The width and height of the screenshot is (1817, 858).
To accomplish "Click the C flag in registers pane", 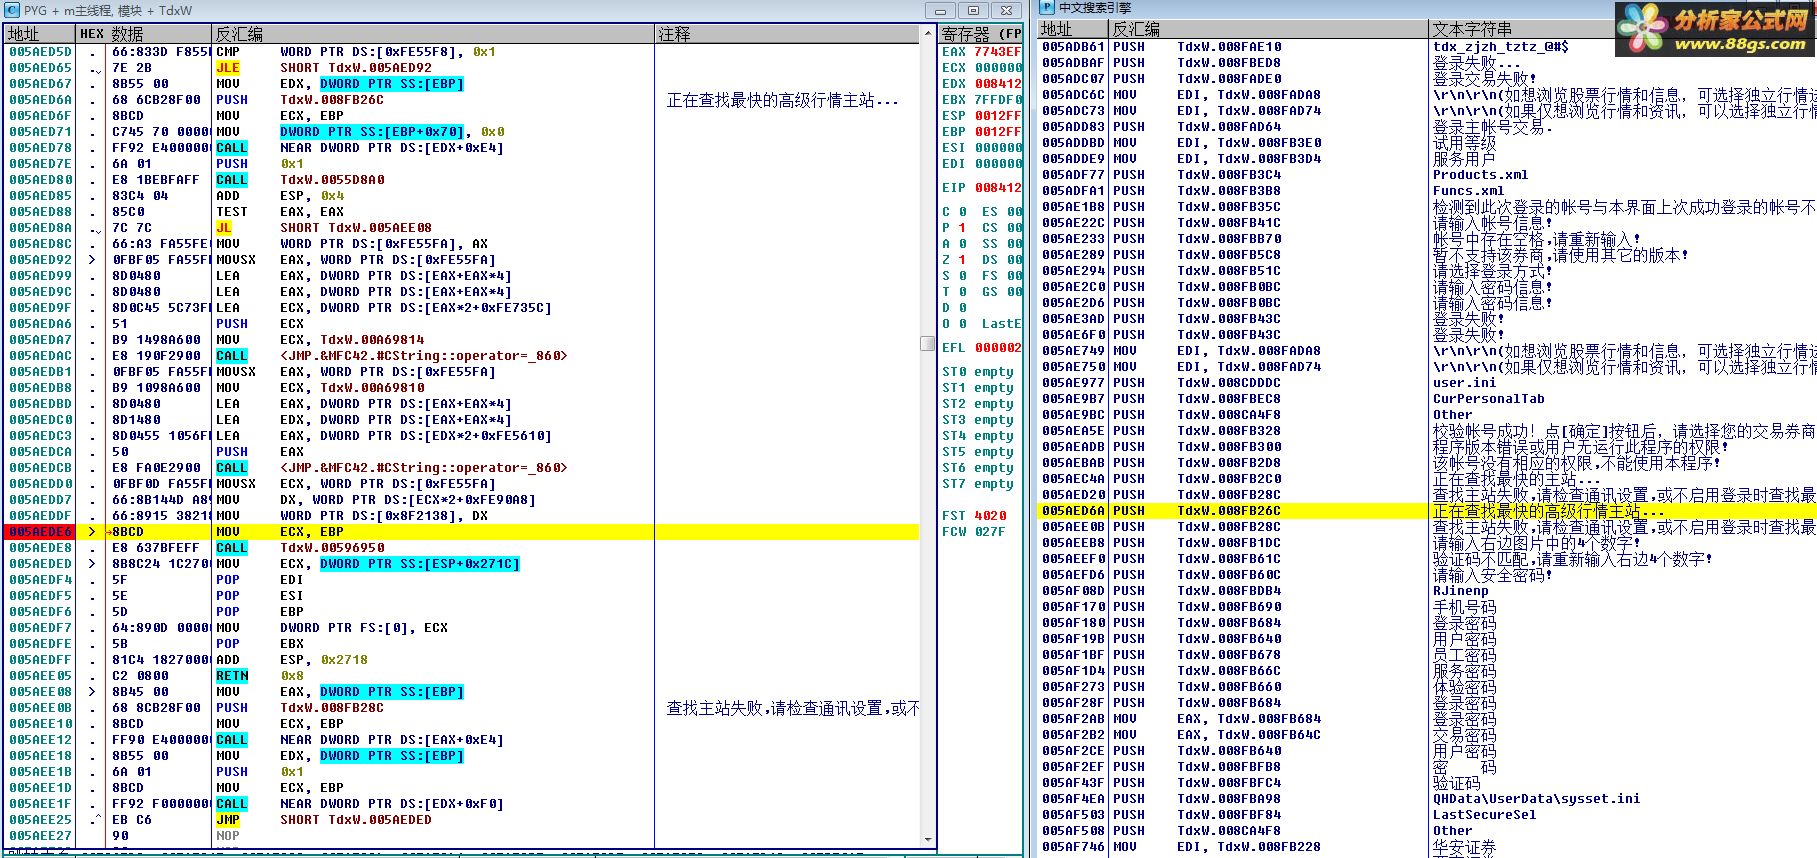I will coord(954,212).
